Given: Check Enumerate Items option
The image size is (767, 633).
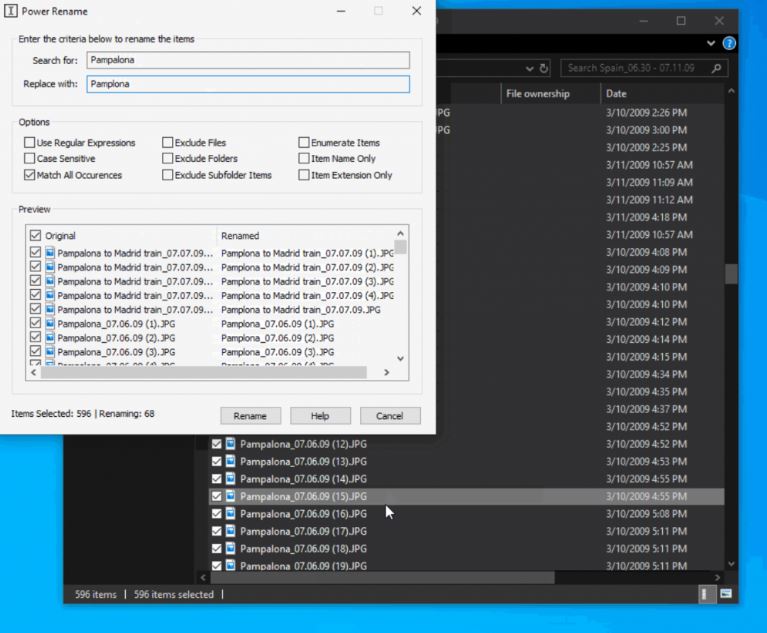Looking at the screenshot, I should (x=304, y=142).
